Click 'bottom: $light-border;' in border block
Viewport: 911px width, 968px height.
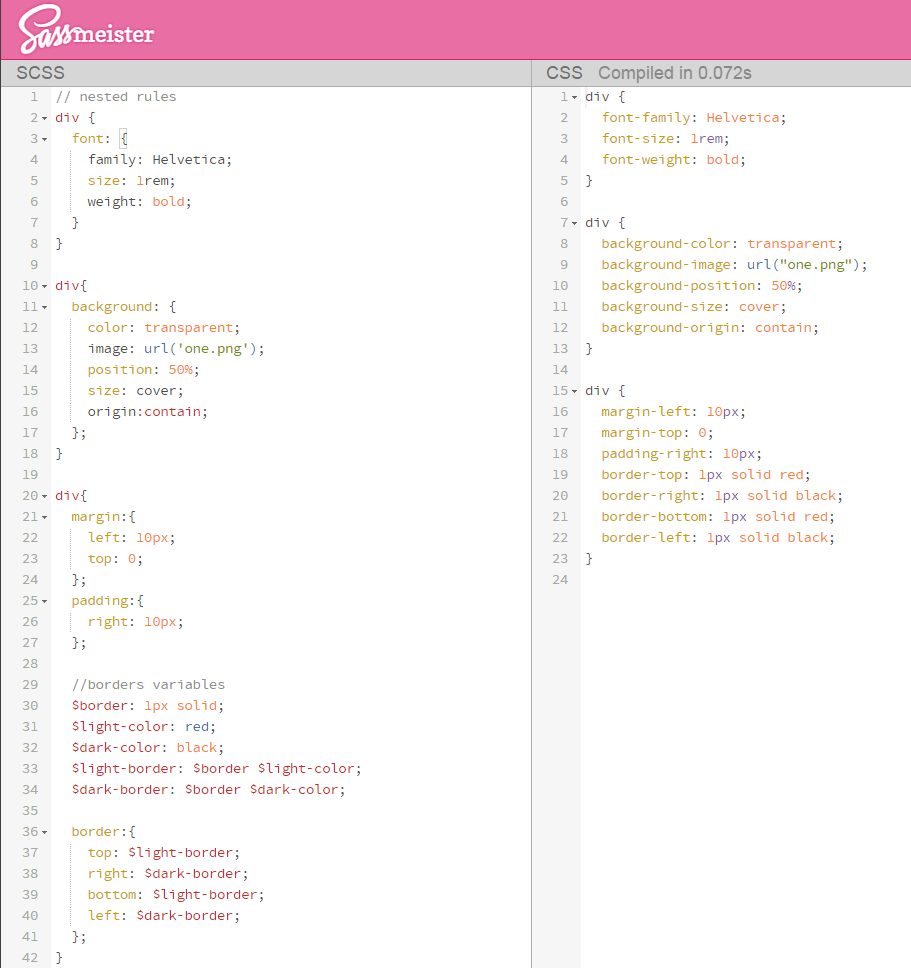coord(176,895)
